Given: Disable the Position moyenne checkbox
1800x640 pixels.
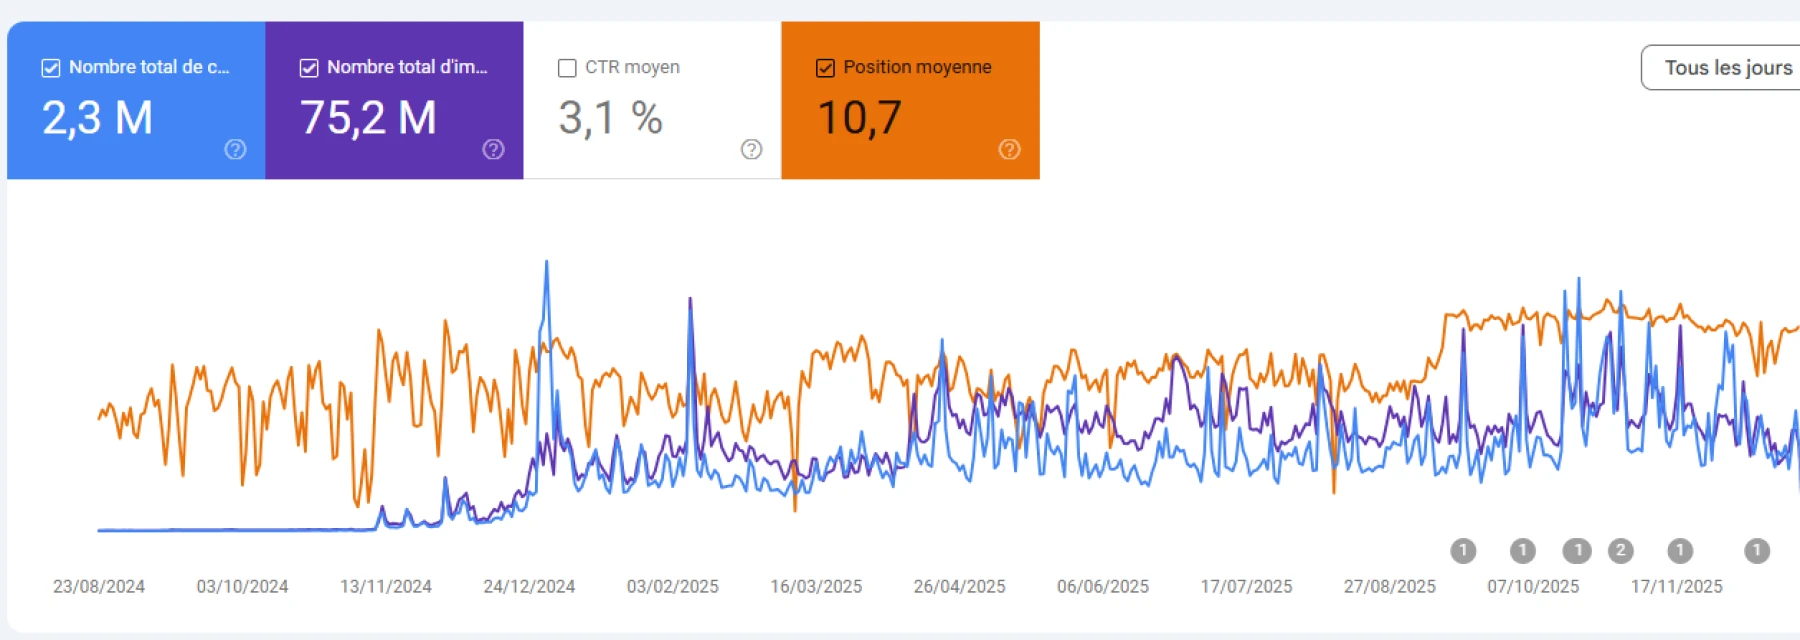Looking at the screenshot, I should [x=825, y=68].
